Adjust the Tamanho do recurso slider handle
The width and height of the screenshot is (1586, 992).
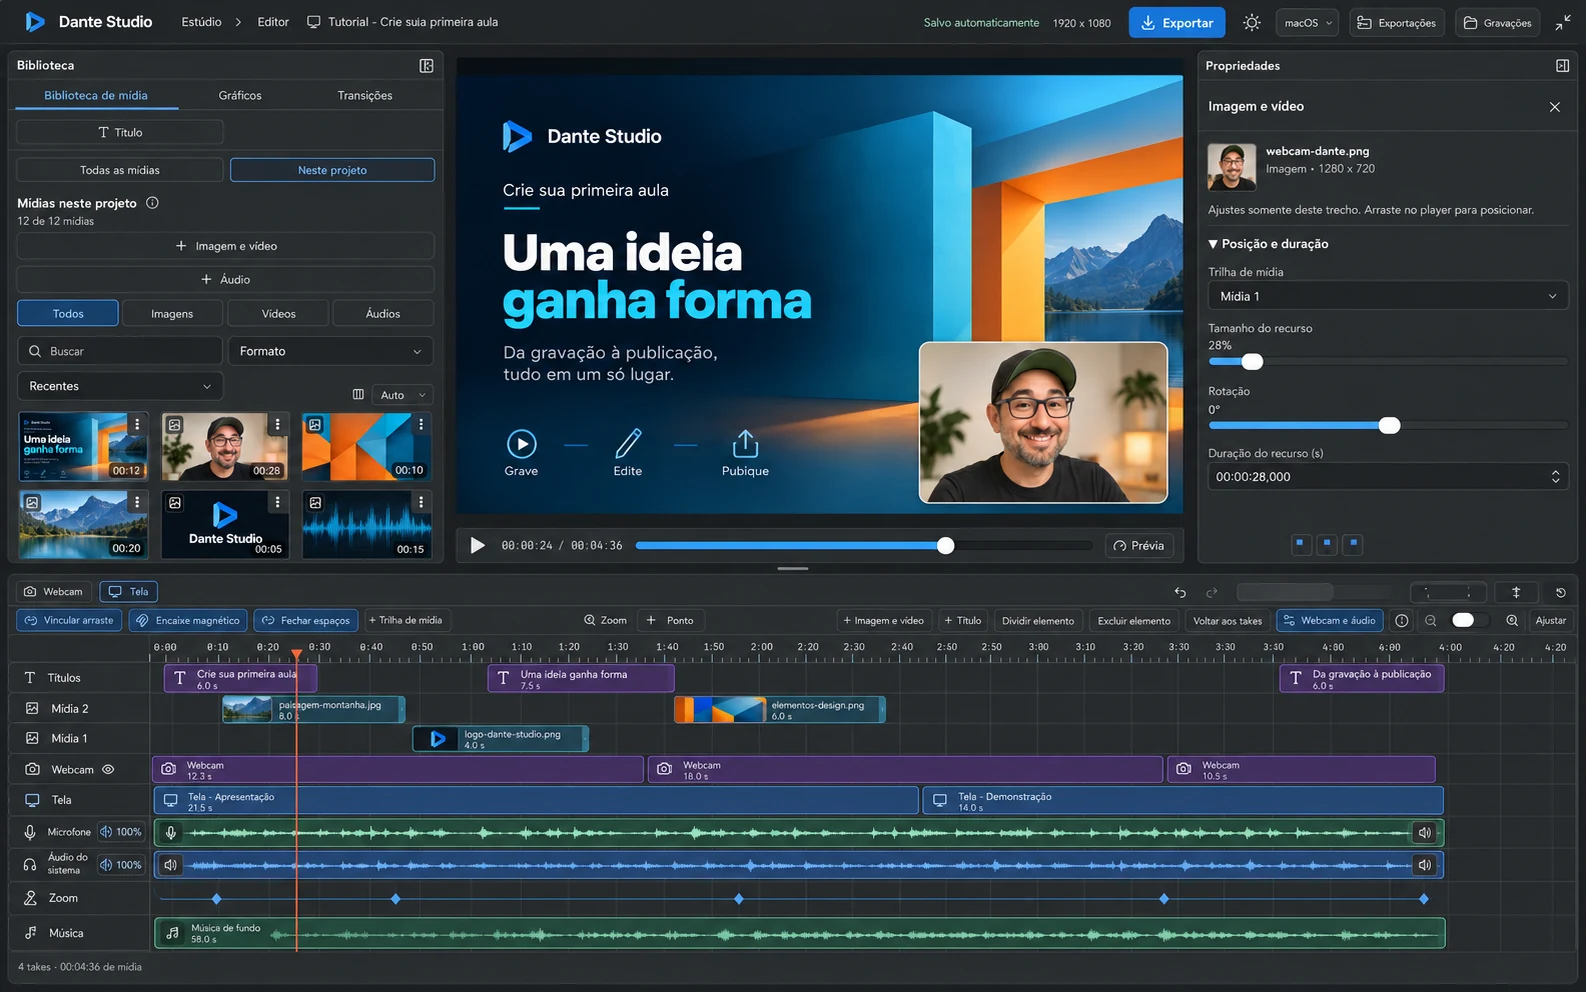tap(1252, 361)
